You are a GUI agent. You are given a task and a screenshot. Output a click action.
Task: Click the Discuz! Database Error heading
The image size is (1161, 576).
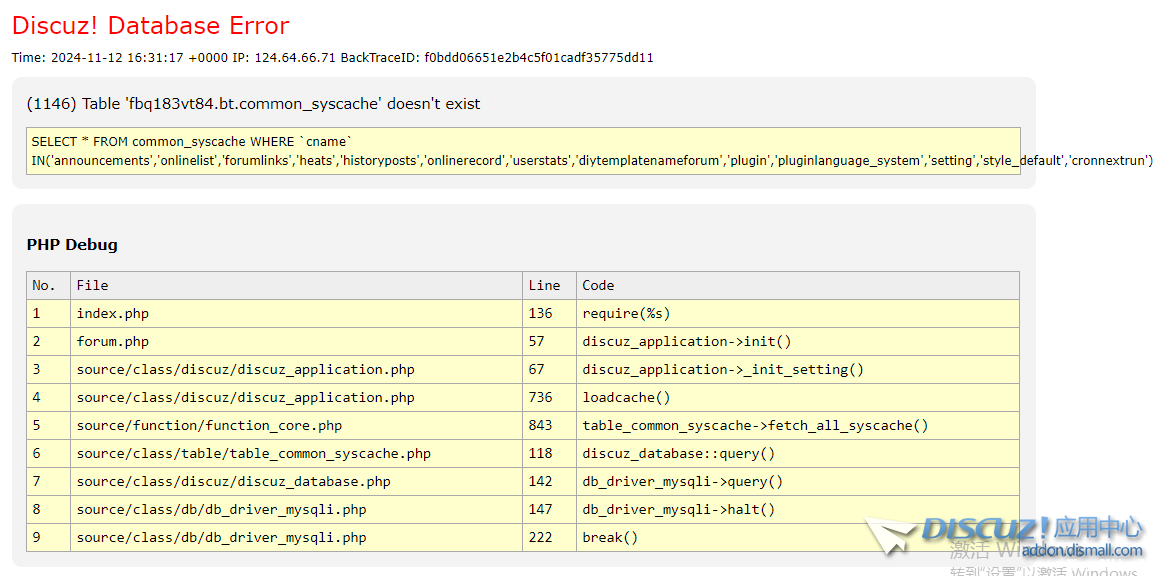click(x=150, y=25)
